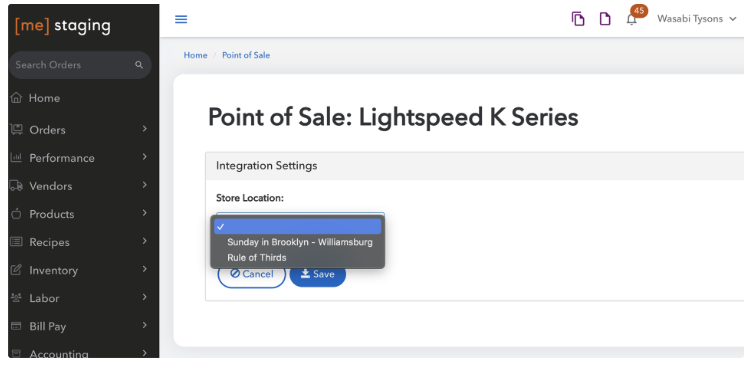Open the Wasabi Tysons account dropdown
The width and height of the screenshot is (747, 368).
pyautogui.click(x=697, y=19)
